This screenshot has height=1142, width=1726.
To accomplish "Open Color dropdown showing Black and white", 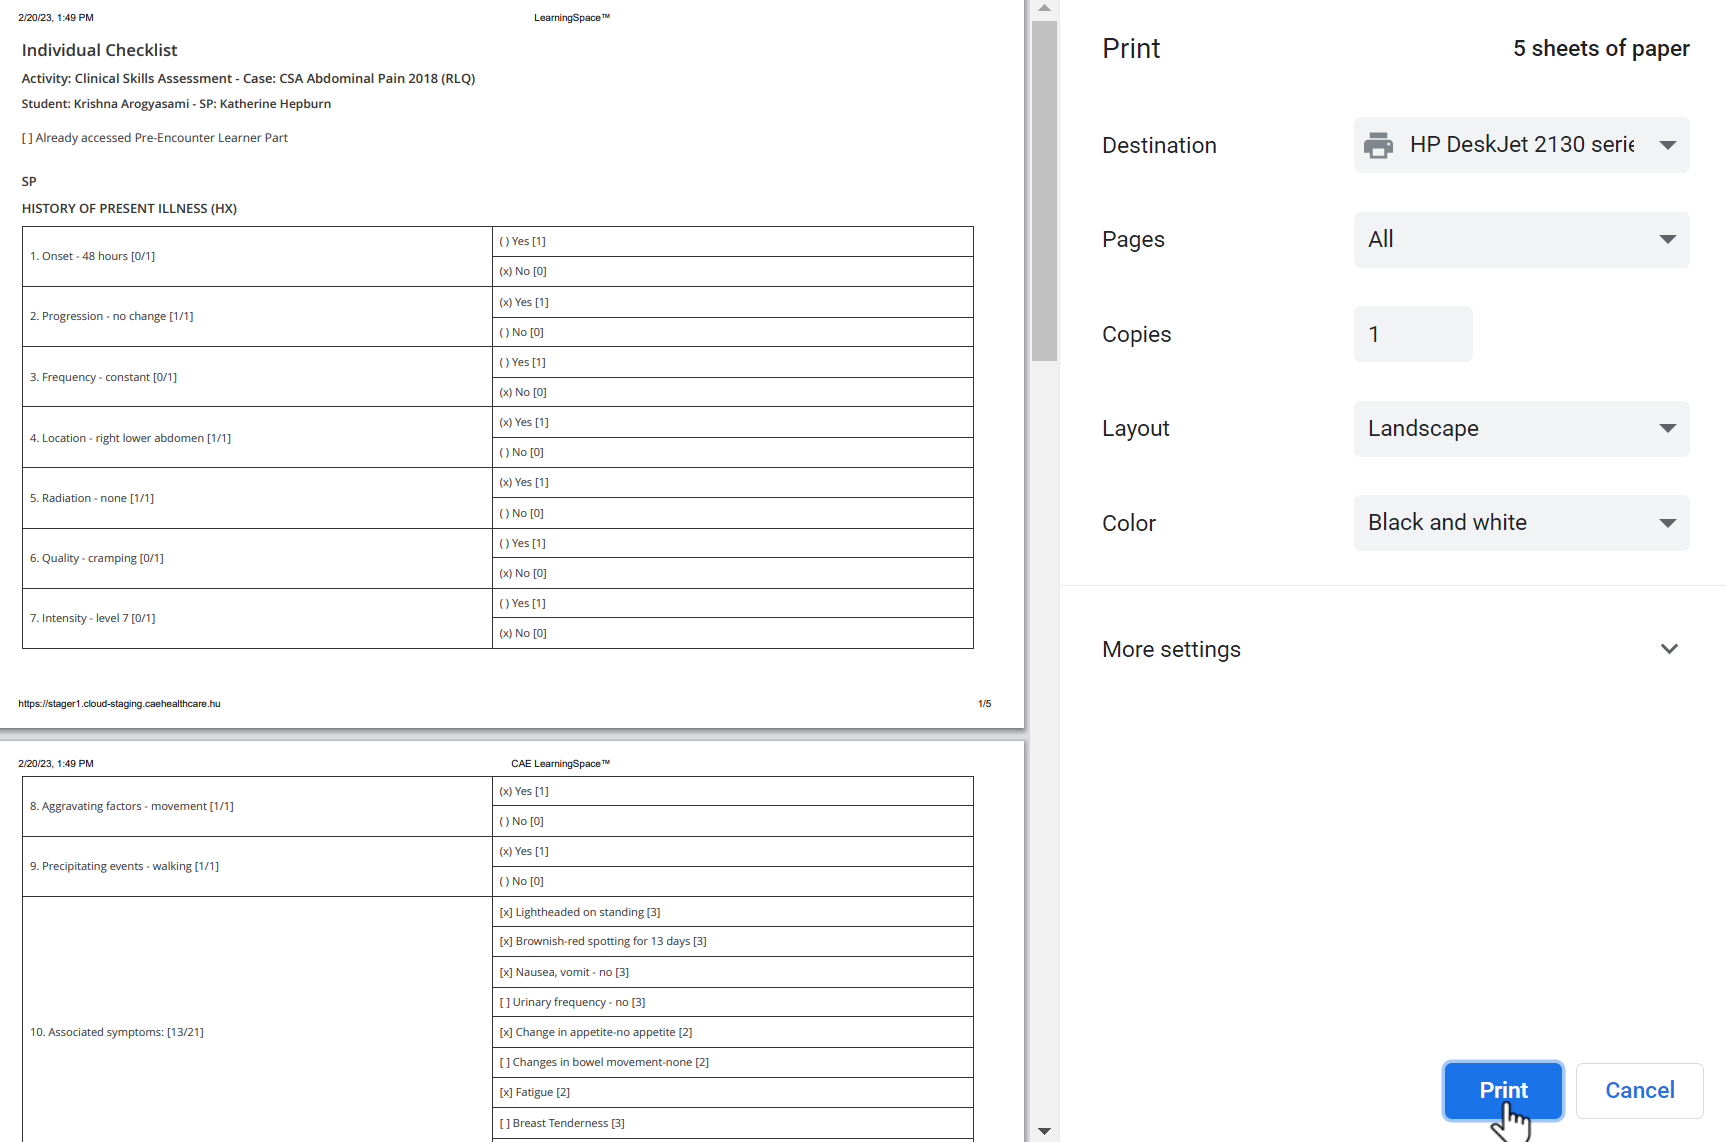I will pyautogui.click(x=1521, y=523).
